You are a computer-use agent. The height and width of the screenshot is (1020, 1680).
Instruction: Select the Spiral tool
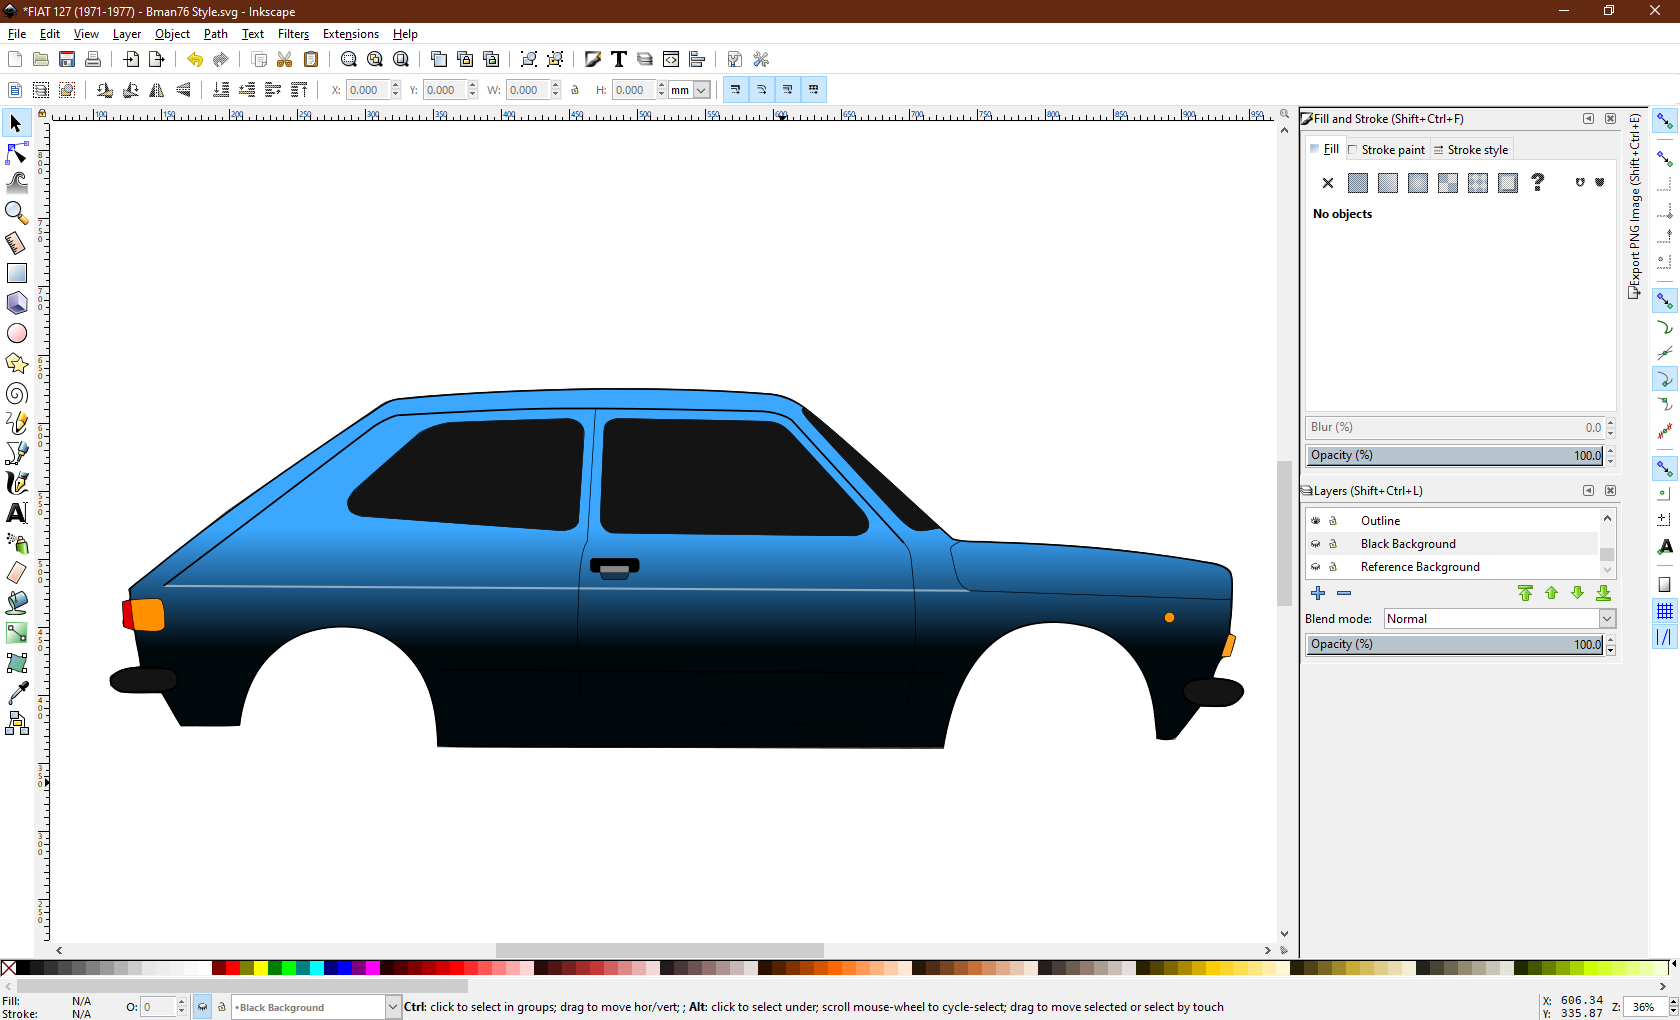pyautogui.click(x=16, y=393)
